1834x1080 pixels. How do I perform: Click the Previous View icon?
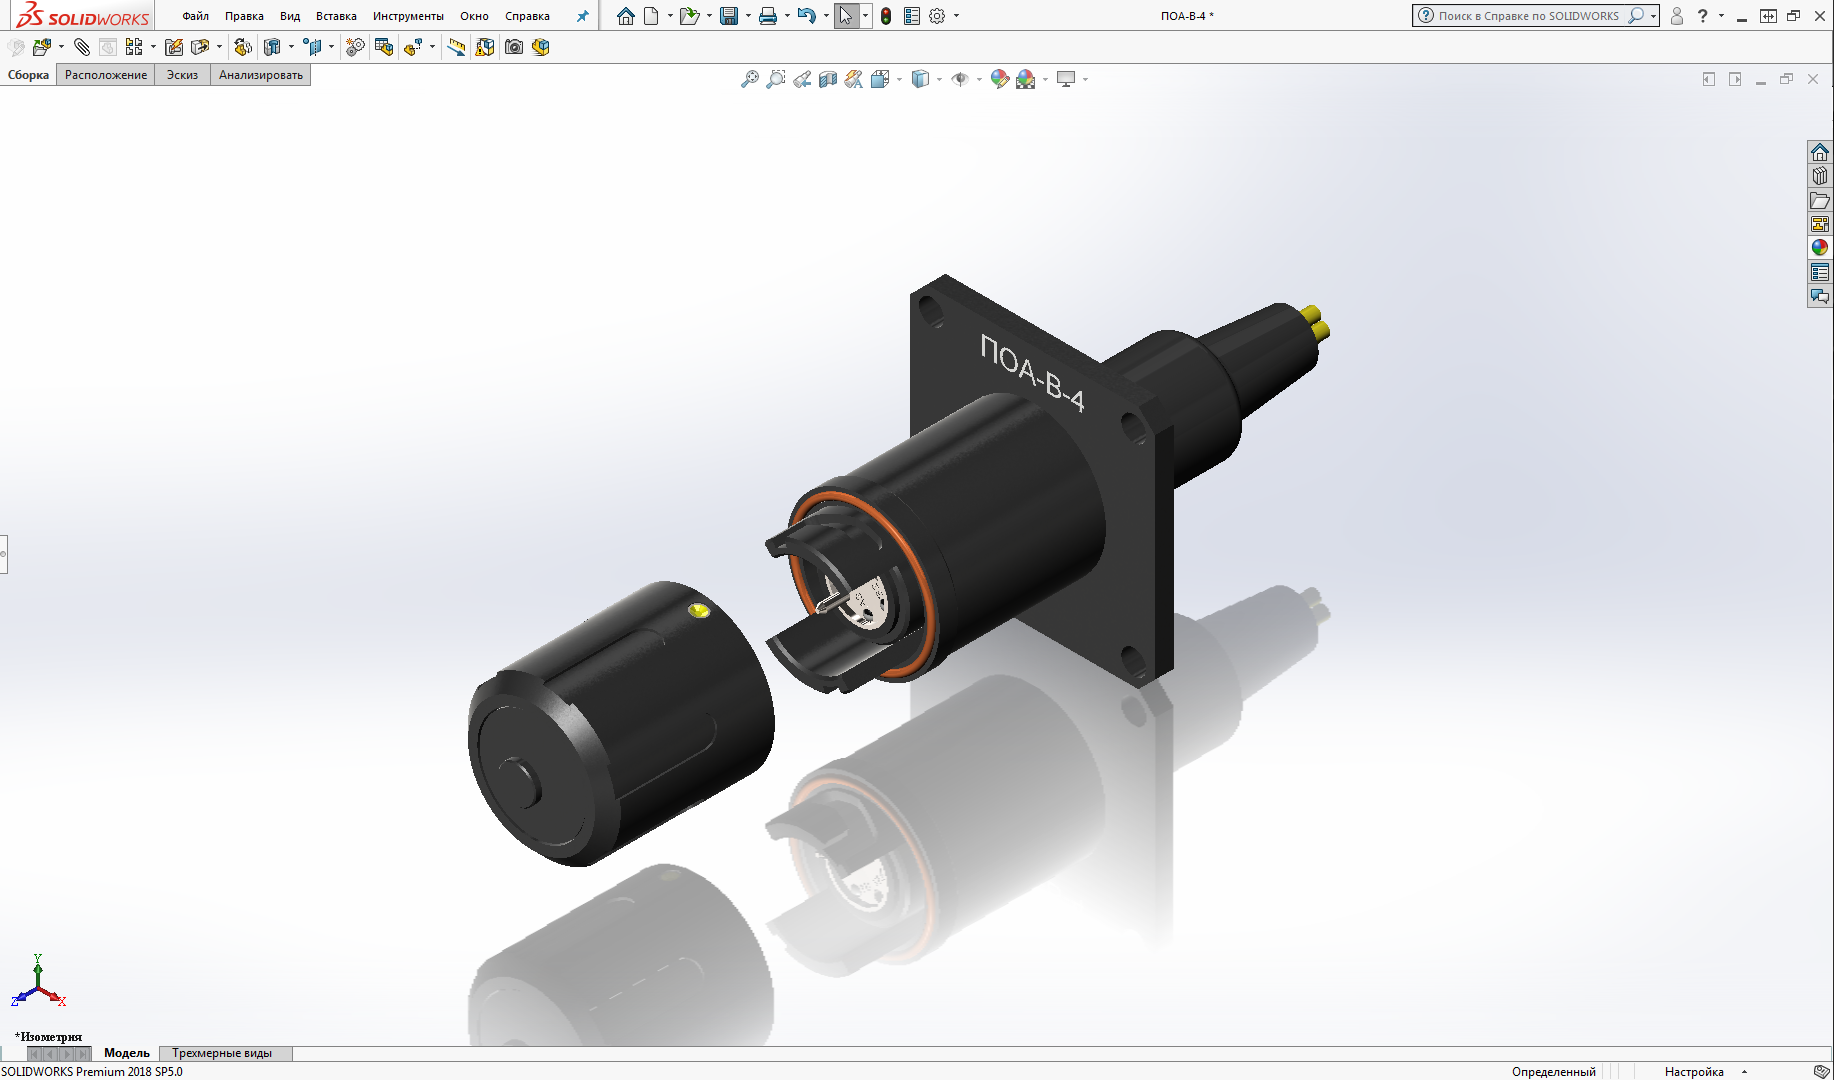click(802, 79)
